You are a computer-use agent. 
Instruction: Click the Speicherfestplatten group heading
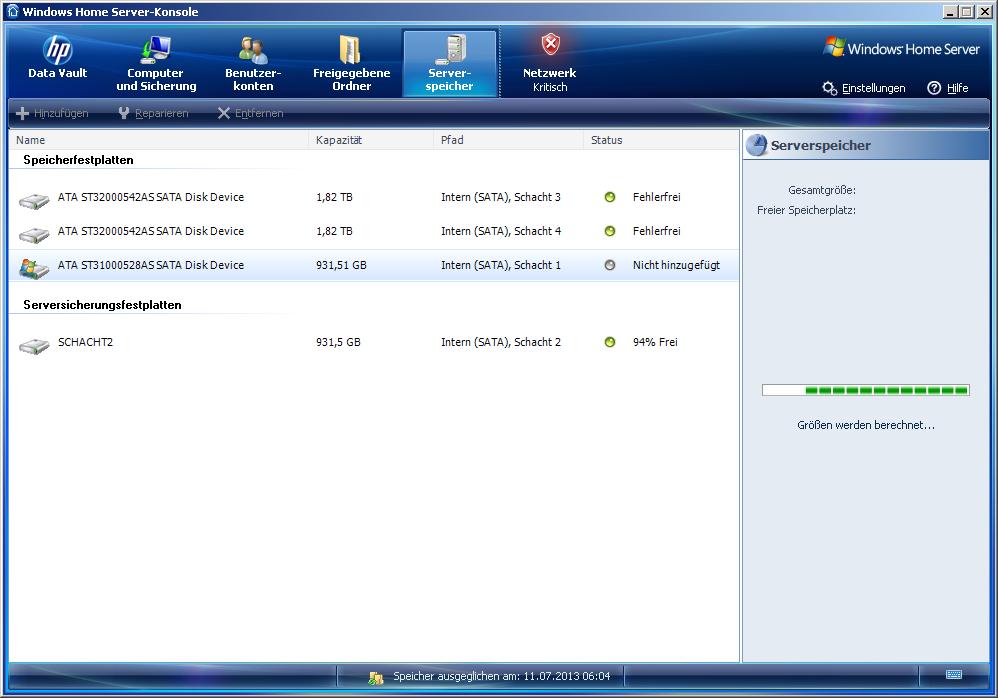(78, 160)
